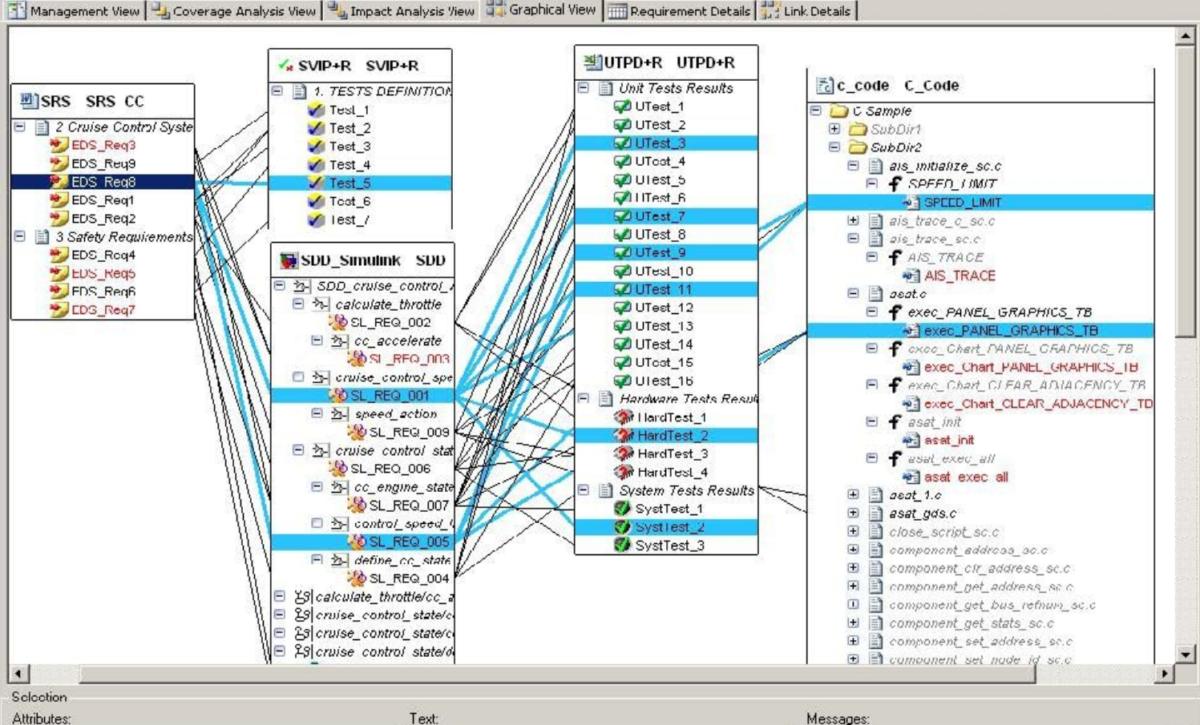Switch to the Coverage Analysis View tab
Viewport: 1200px width, 725px height.
[234, 11]
